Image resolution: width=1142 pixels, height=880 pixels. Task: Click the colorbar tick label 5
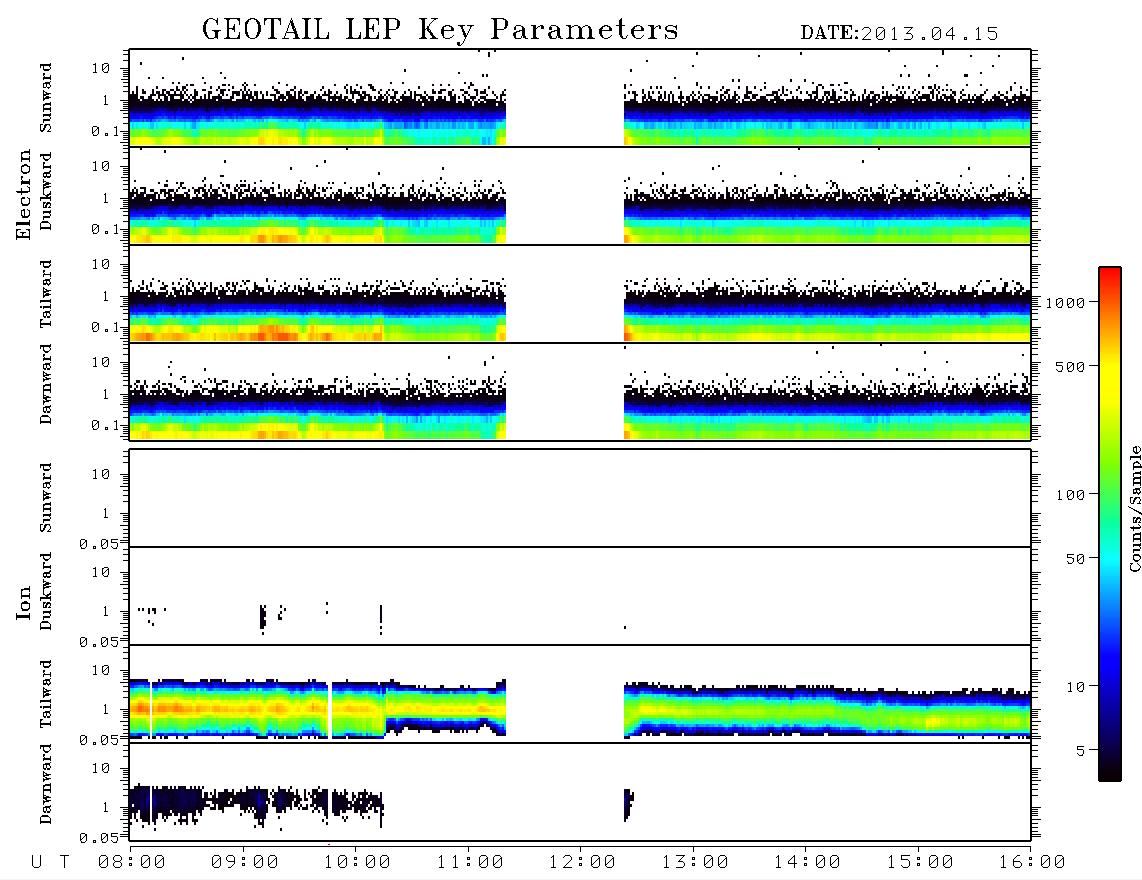tap(1080, 750)
